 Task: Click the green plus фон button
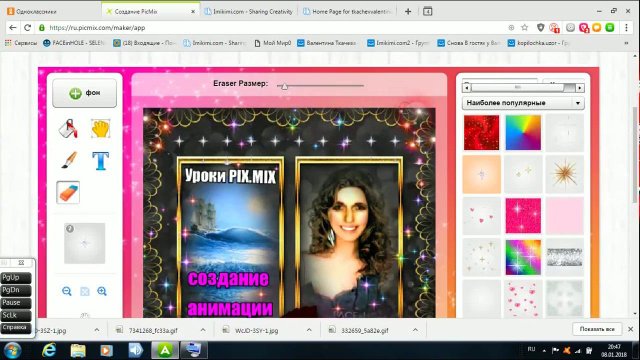[84, 93]
